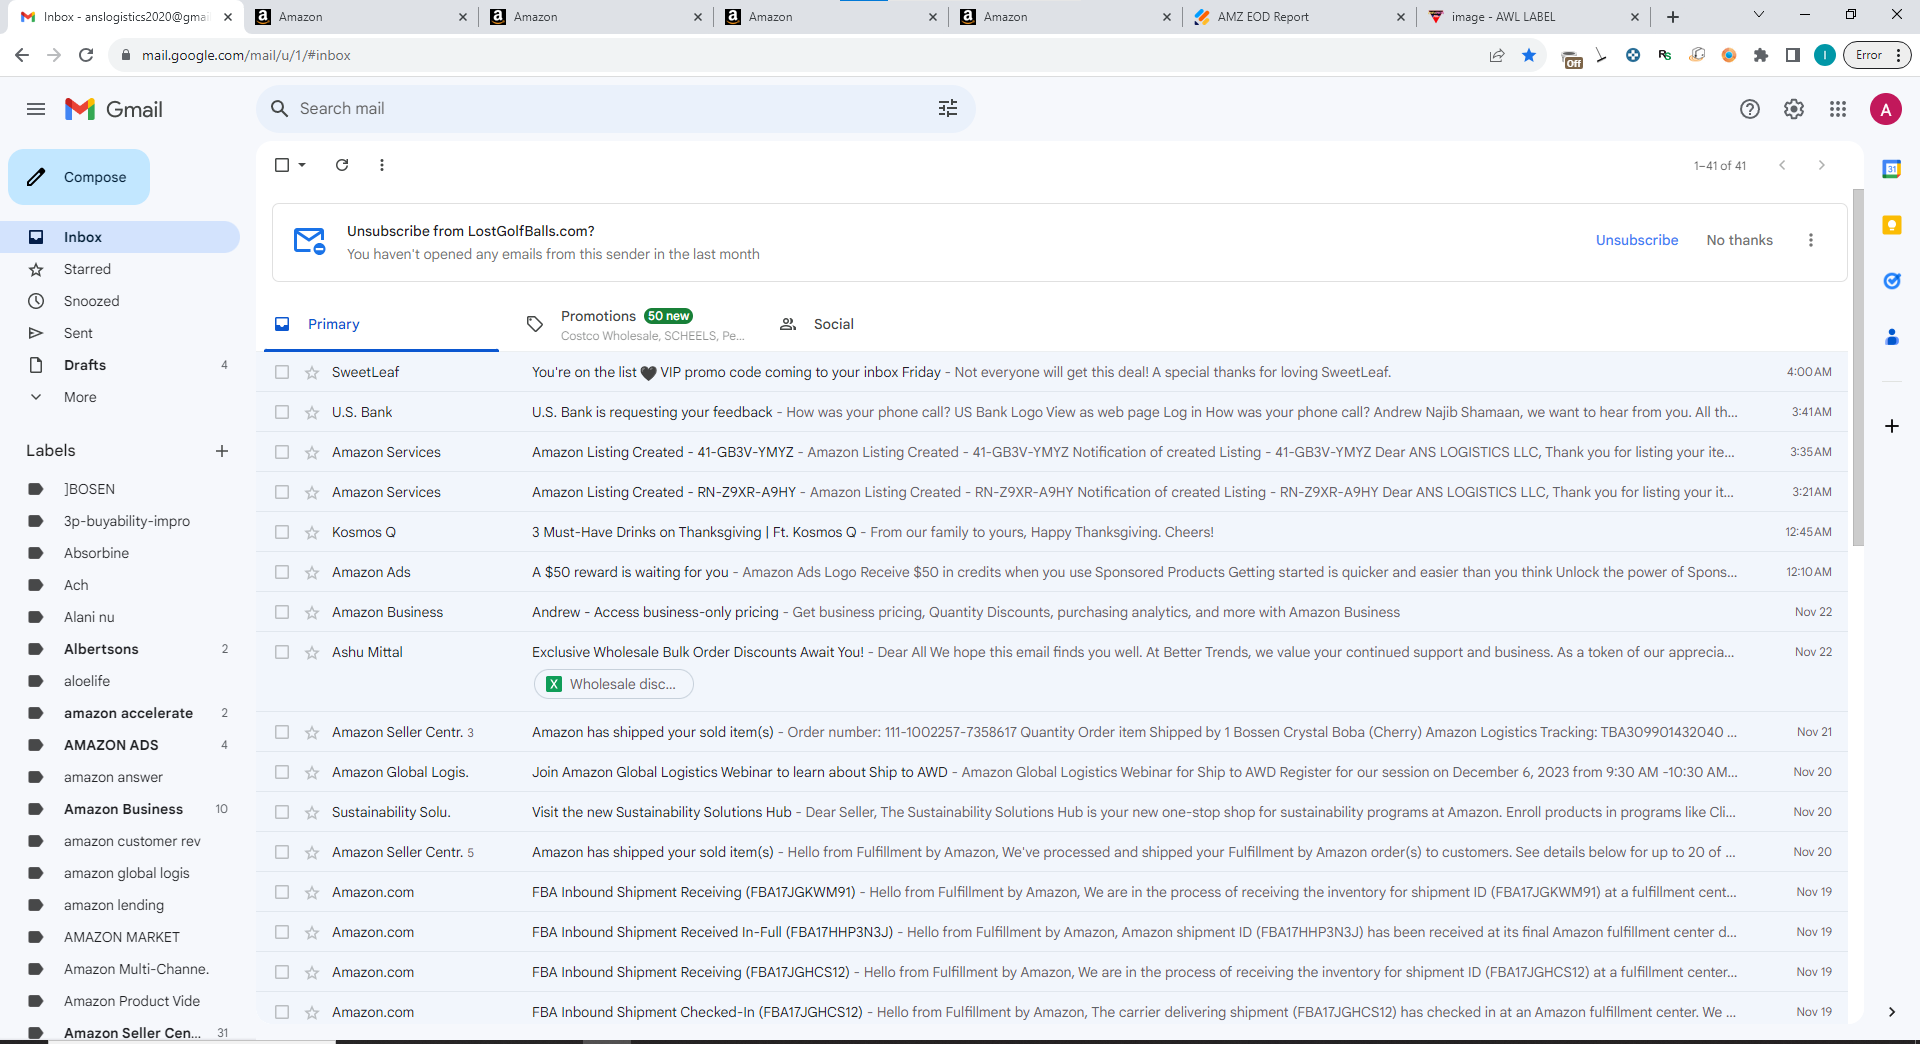Image resolution: width=1920 pixels, height=1044 pixels.
Task: Expand the hidden side panel arrow
Action: pyautogui.click(x=1892, y=1012)
